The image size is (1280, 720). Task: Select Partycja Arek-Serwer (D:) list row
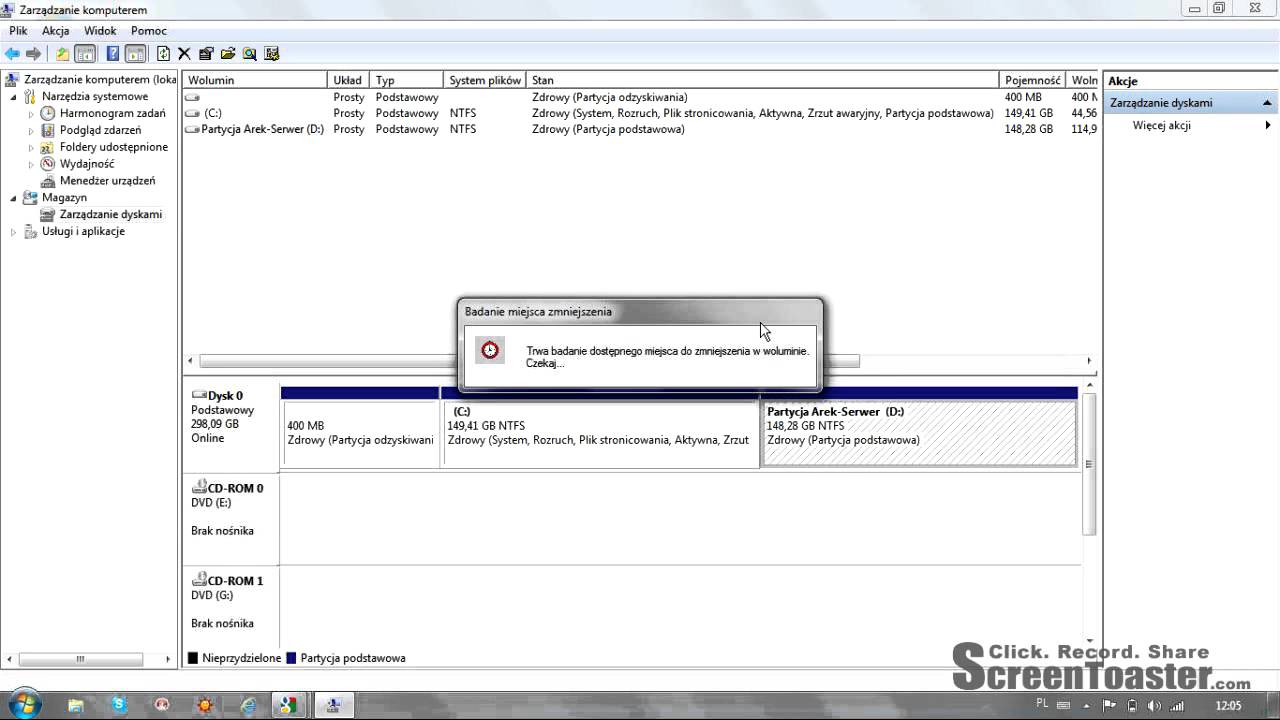(640, 129)
